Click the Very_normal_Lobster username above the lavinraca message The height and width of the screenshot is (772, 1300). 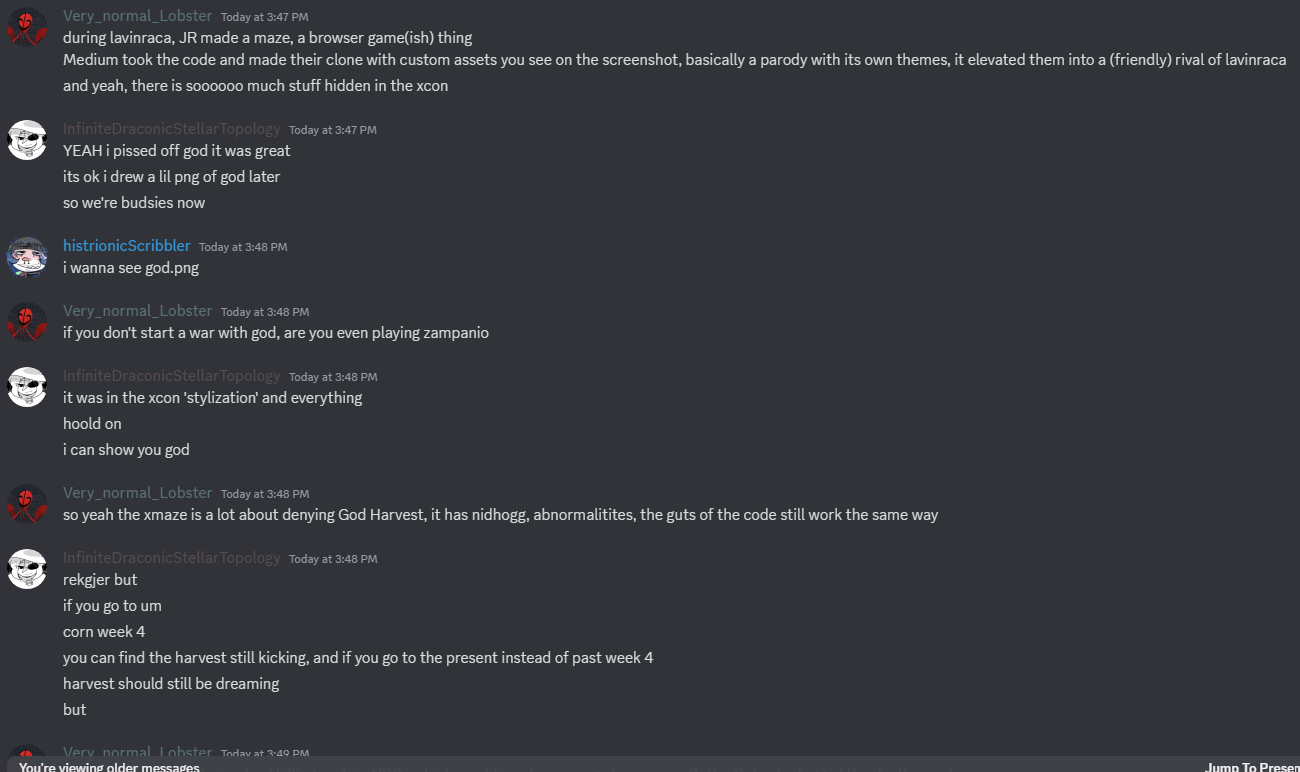(x=137, y=16)
